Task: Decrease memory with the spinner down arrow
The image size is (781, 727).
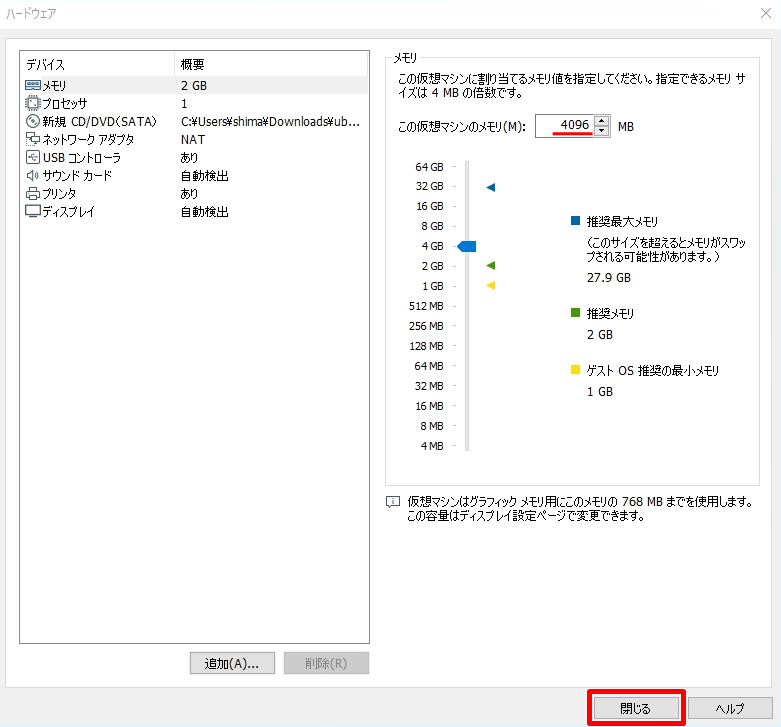Action: (x=602, y=131)
